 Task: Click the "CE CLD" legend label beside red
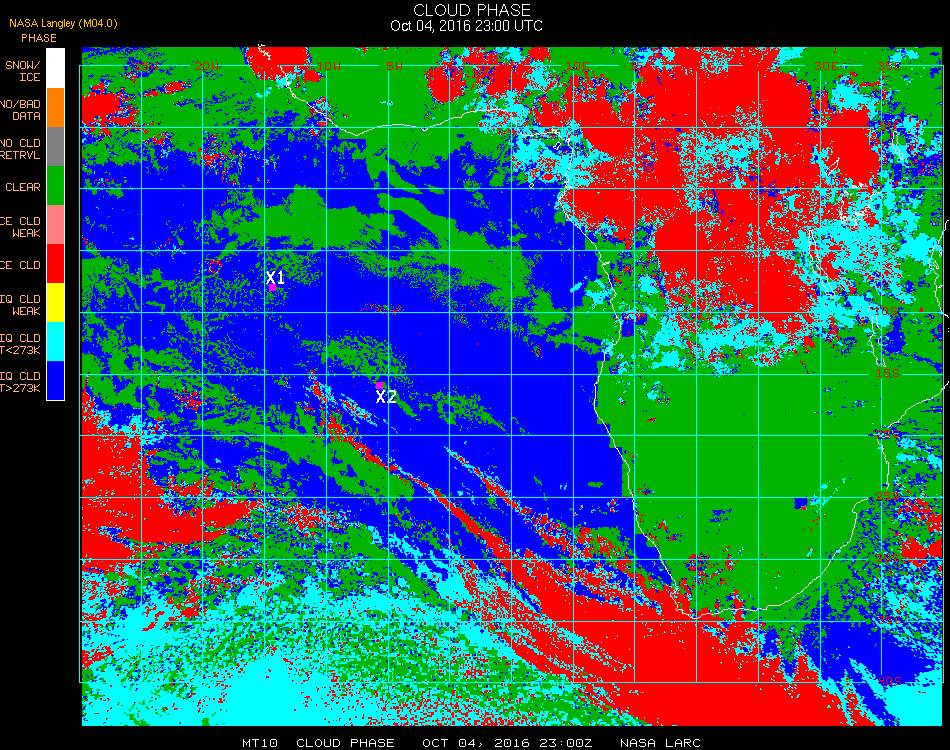[21, 265]
